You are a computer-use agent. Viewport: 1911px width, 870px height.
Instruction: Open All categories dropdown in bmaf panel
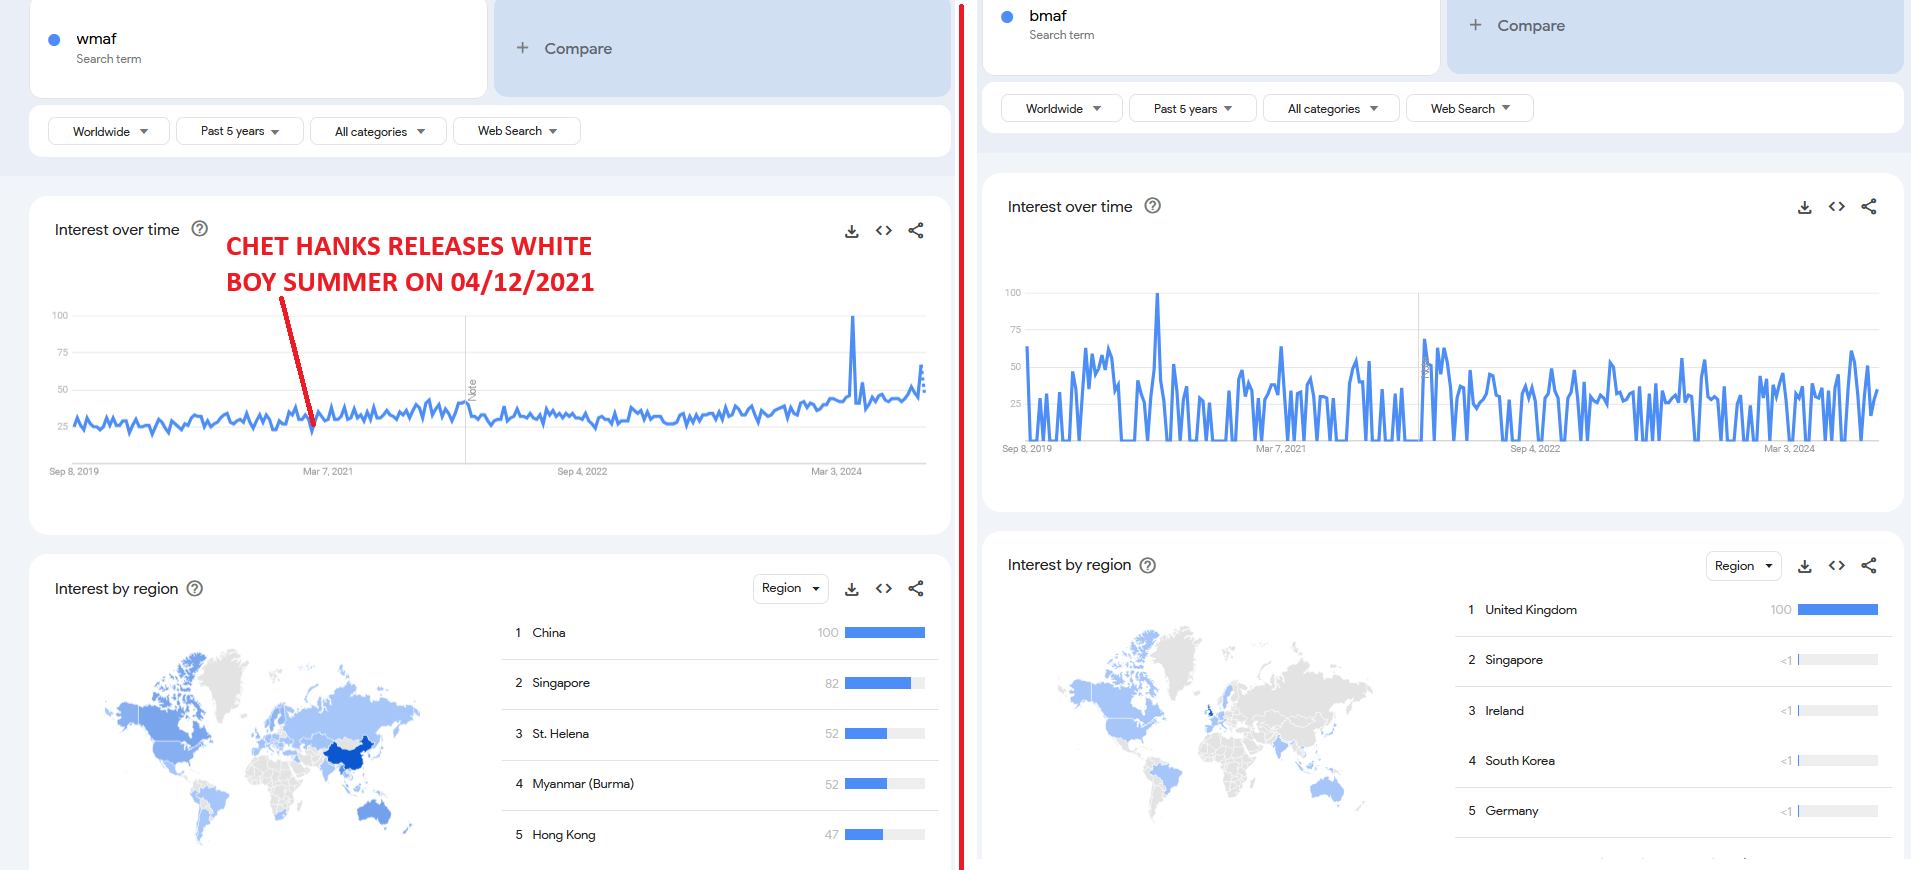[1331, 108]
